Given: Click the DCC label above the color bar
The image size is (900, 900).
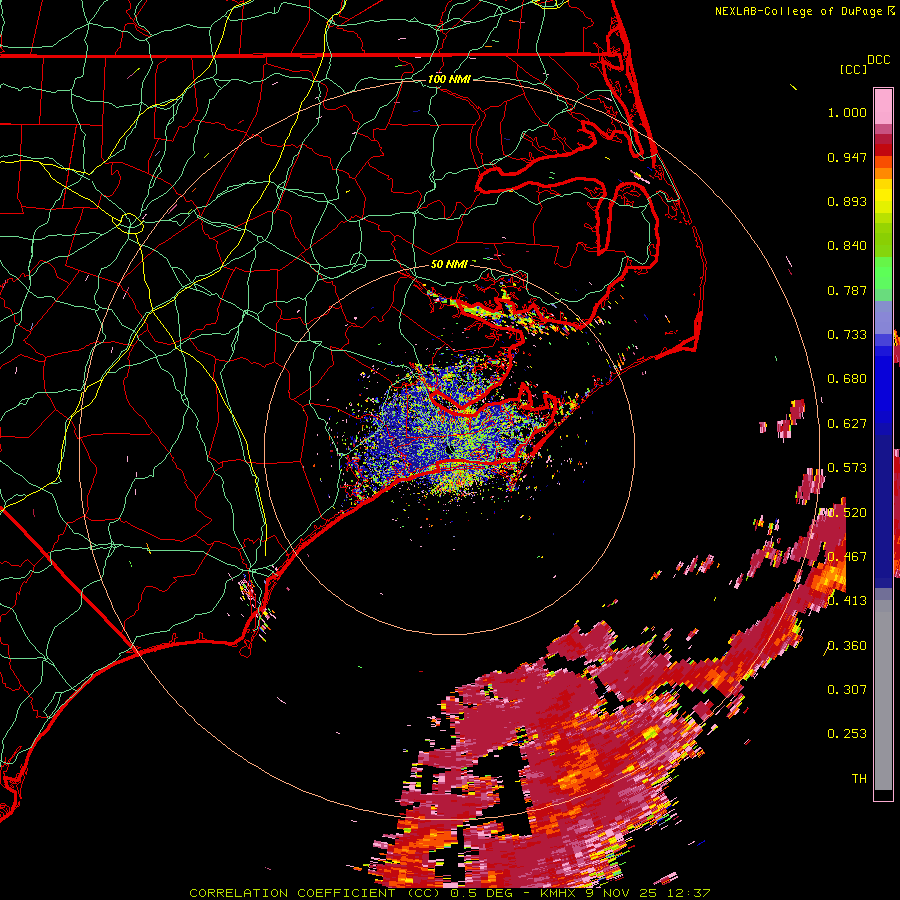Looking at the screenshot, I should point(878,60).
